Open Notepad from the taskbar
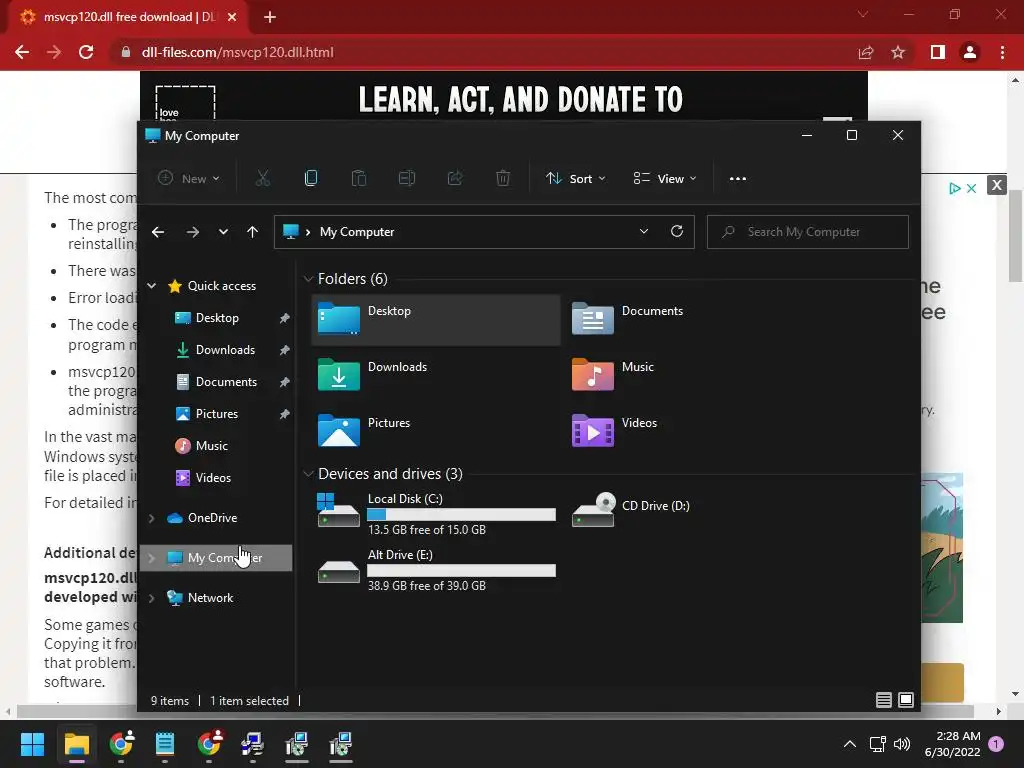 165,744
